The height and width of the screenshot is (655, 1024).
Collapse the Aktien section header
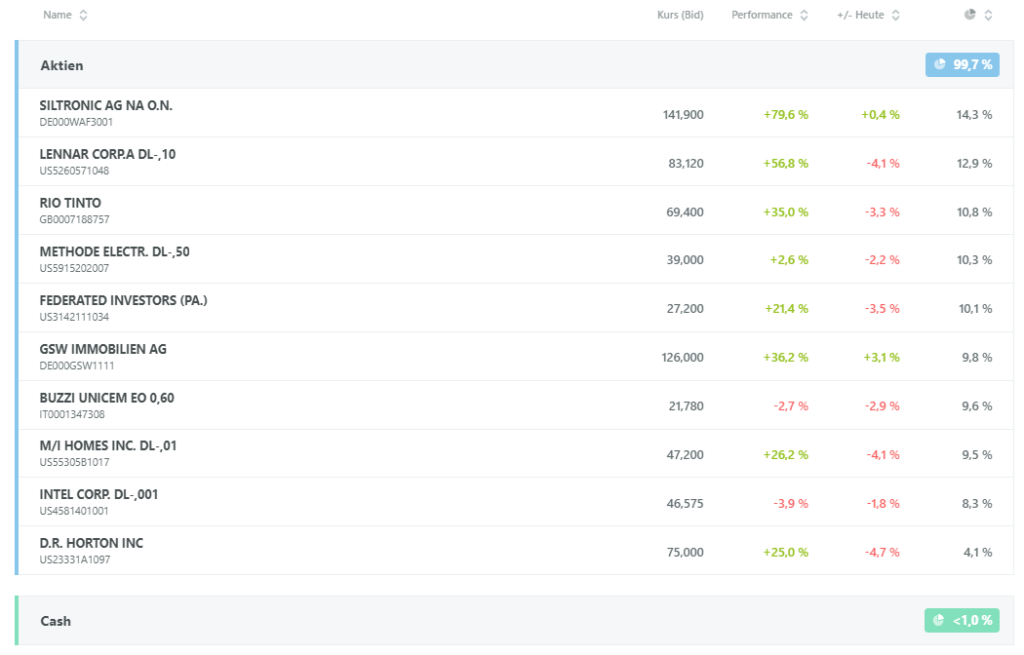pyautogui.click(x=516, y=65)
